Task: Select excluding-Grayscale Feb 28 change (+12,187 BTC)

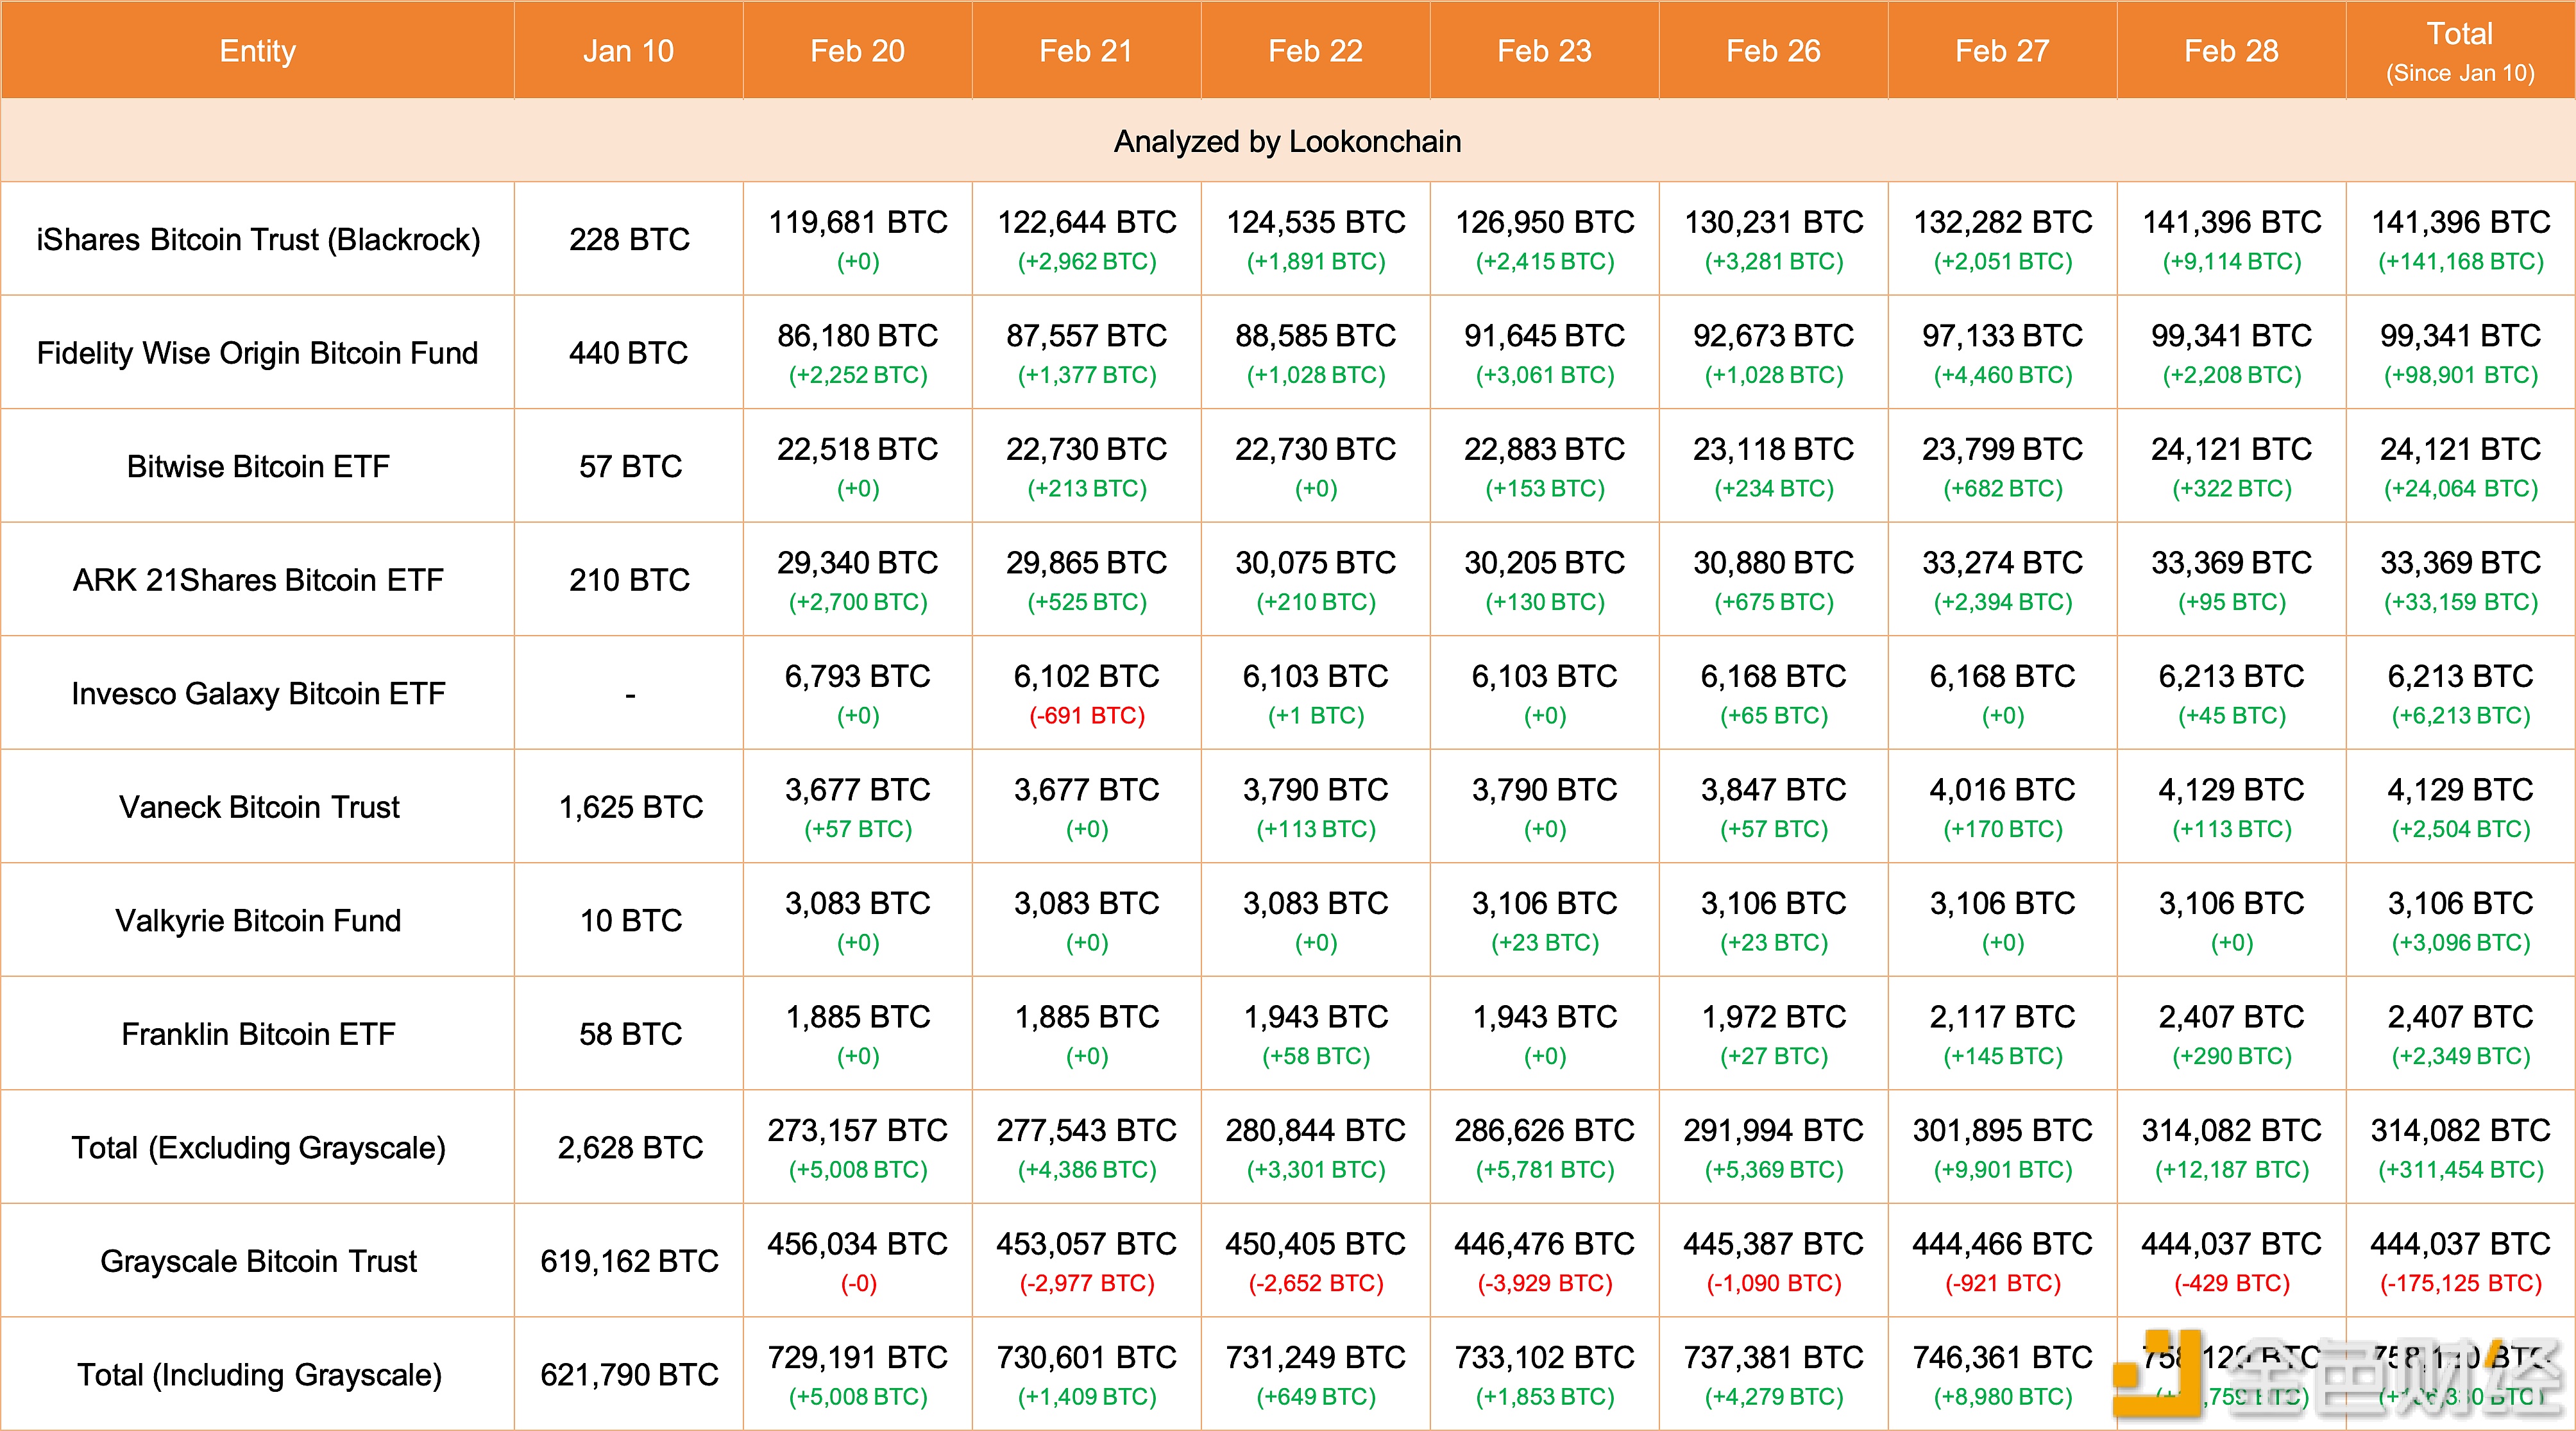Action: point(2232,1170)
